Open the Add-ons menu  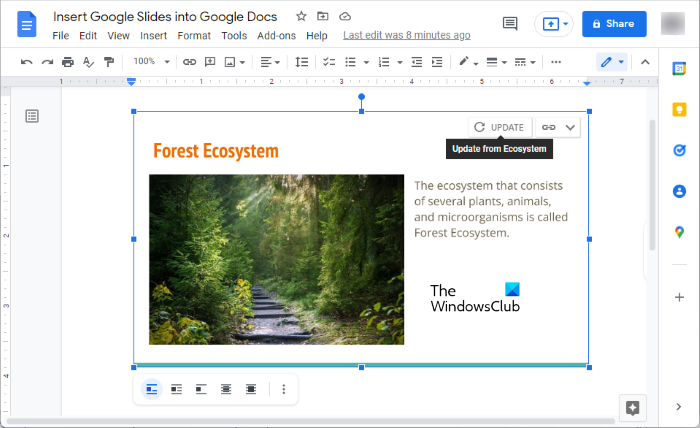276,35
